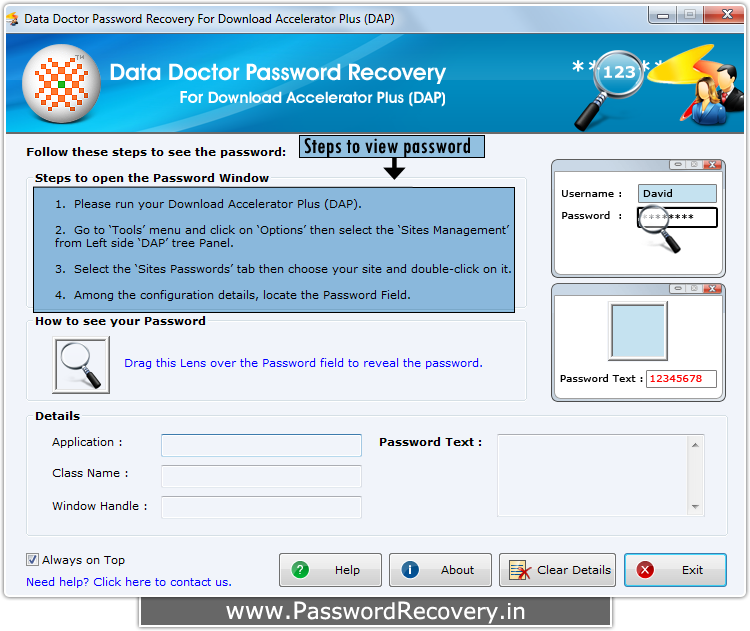Click the light blue preview square
The width and height of the screenshot is (750, 631).
pyautogui.click(x=638, y=331)
